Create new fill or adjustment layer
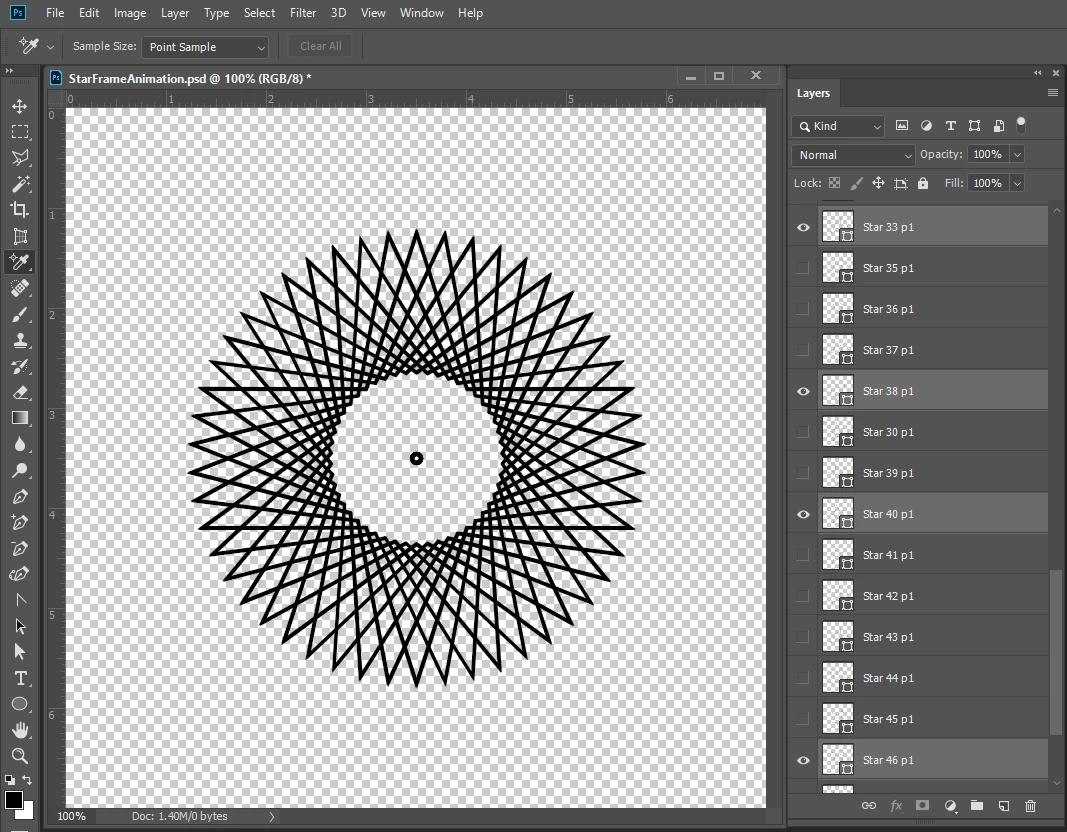The image size is (1067, 832). tap(951, 805)
